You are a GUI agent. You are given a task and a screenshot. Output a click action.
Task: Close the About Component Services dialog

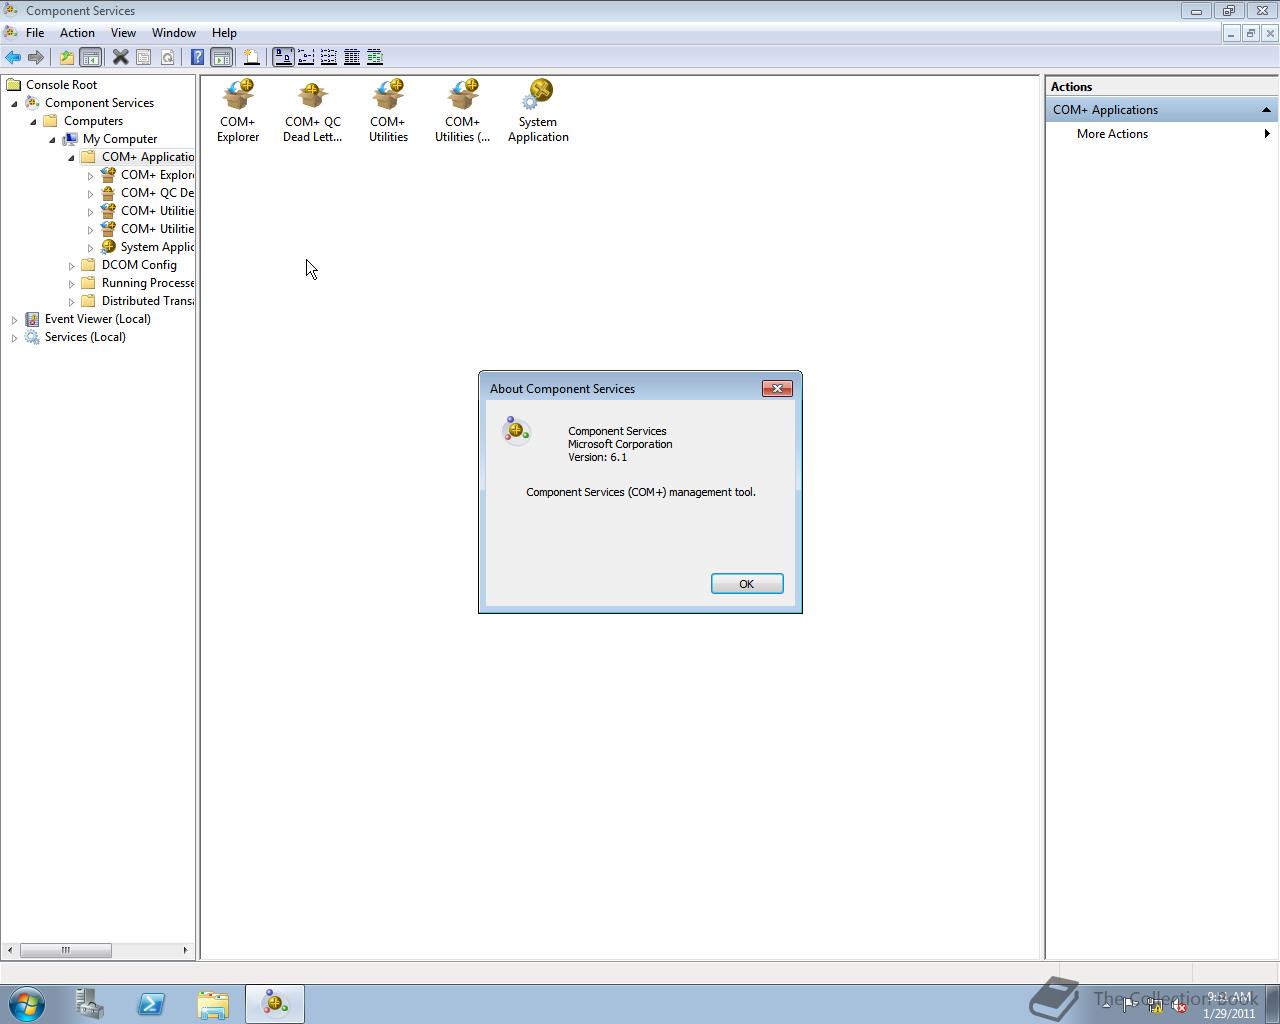click(777, 388)
